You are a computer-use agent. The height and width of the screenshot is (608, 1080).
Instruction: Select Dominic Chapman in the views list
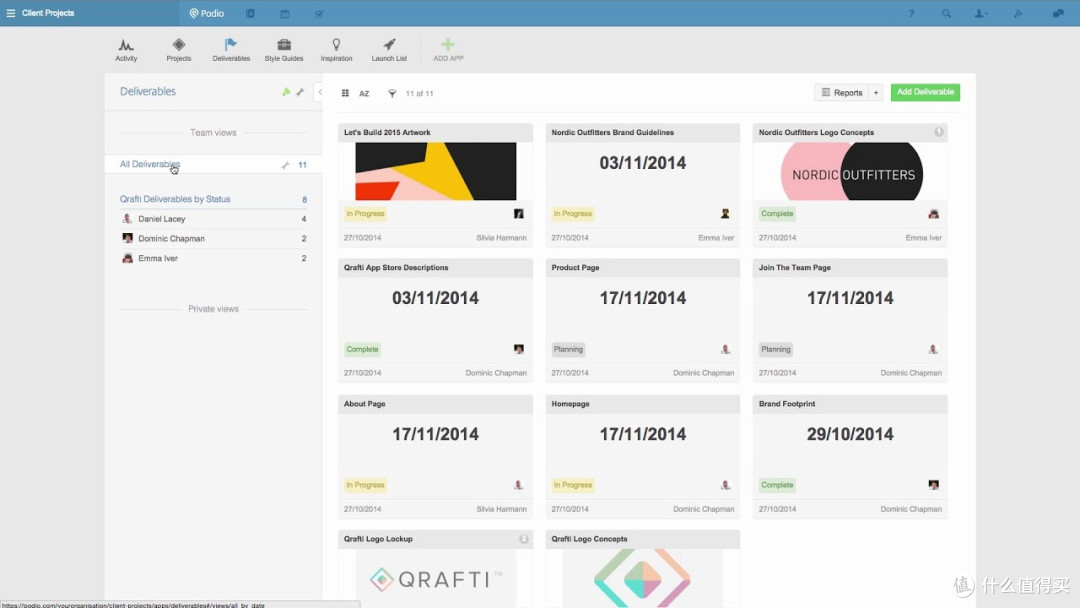click(171, 239)
